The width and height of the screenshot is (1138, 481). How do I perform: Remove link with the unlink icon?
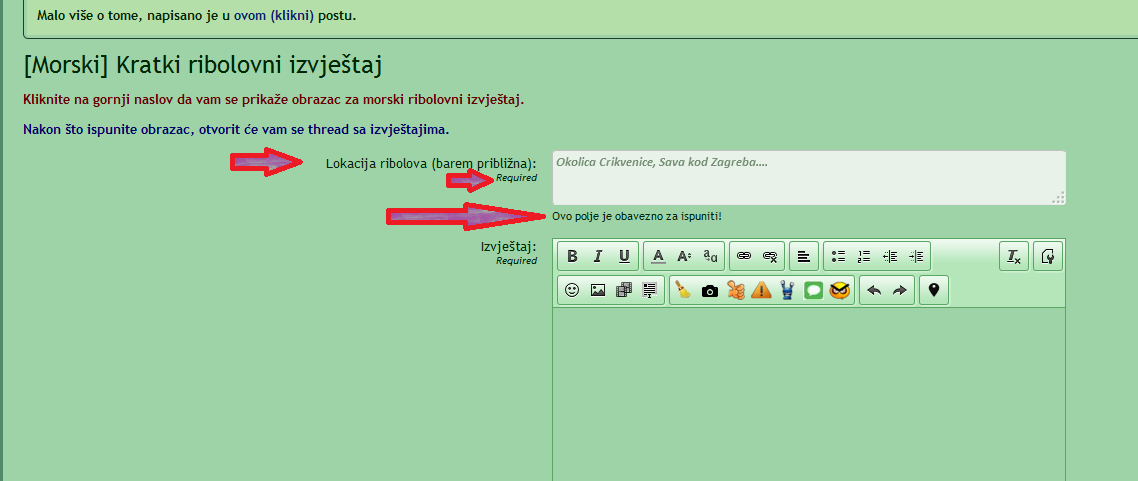[770, 256]
